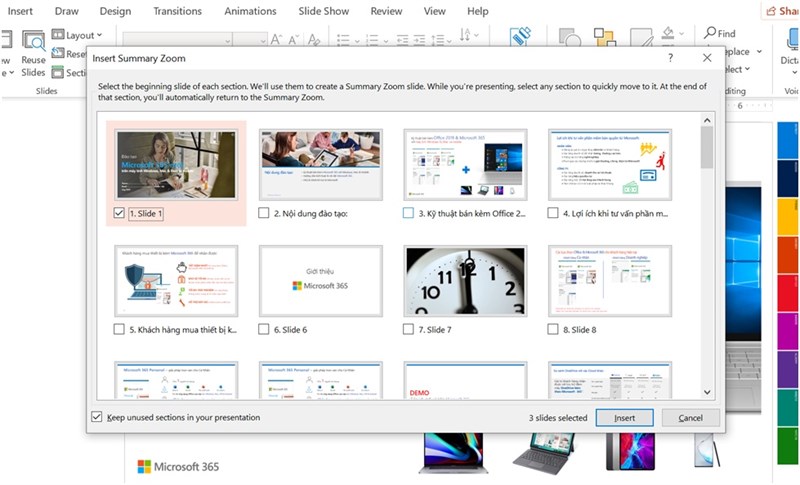
Task: Click the Arrange icon
Action: coord(605,38)
